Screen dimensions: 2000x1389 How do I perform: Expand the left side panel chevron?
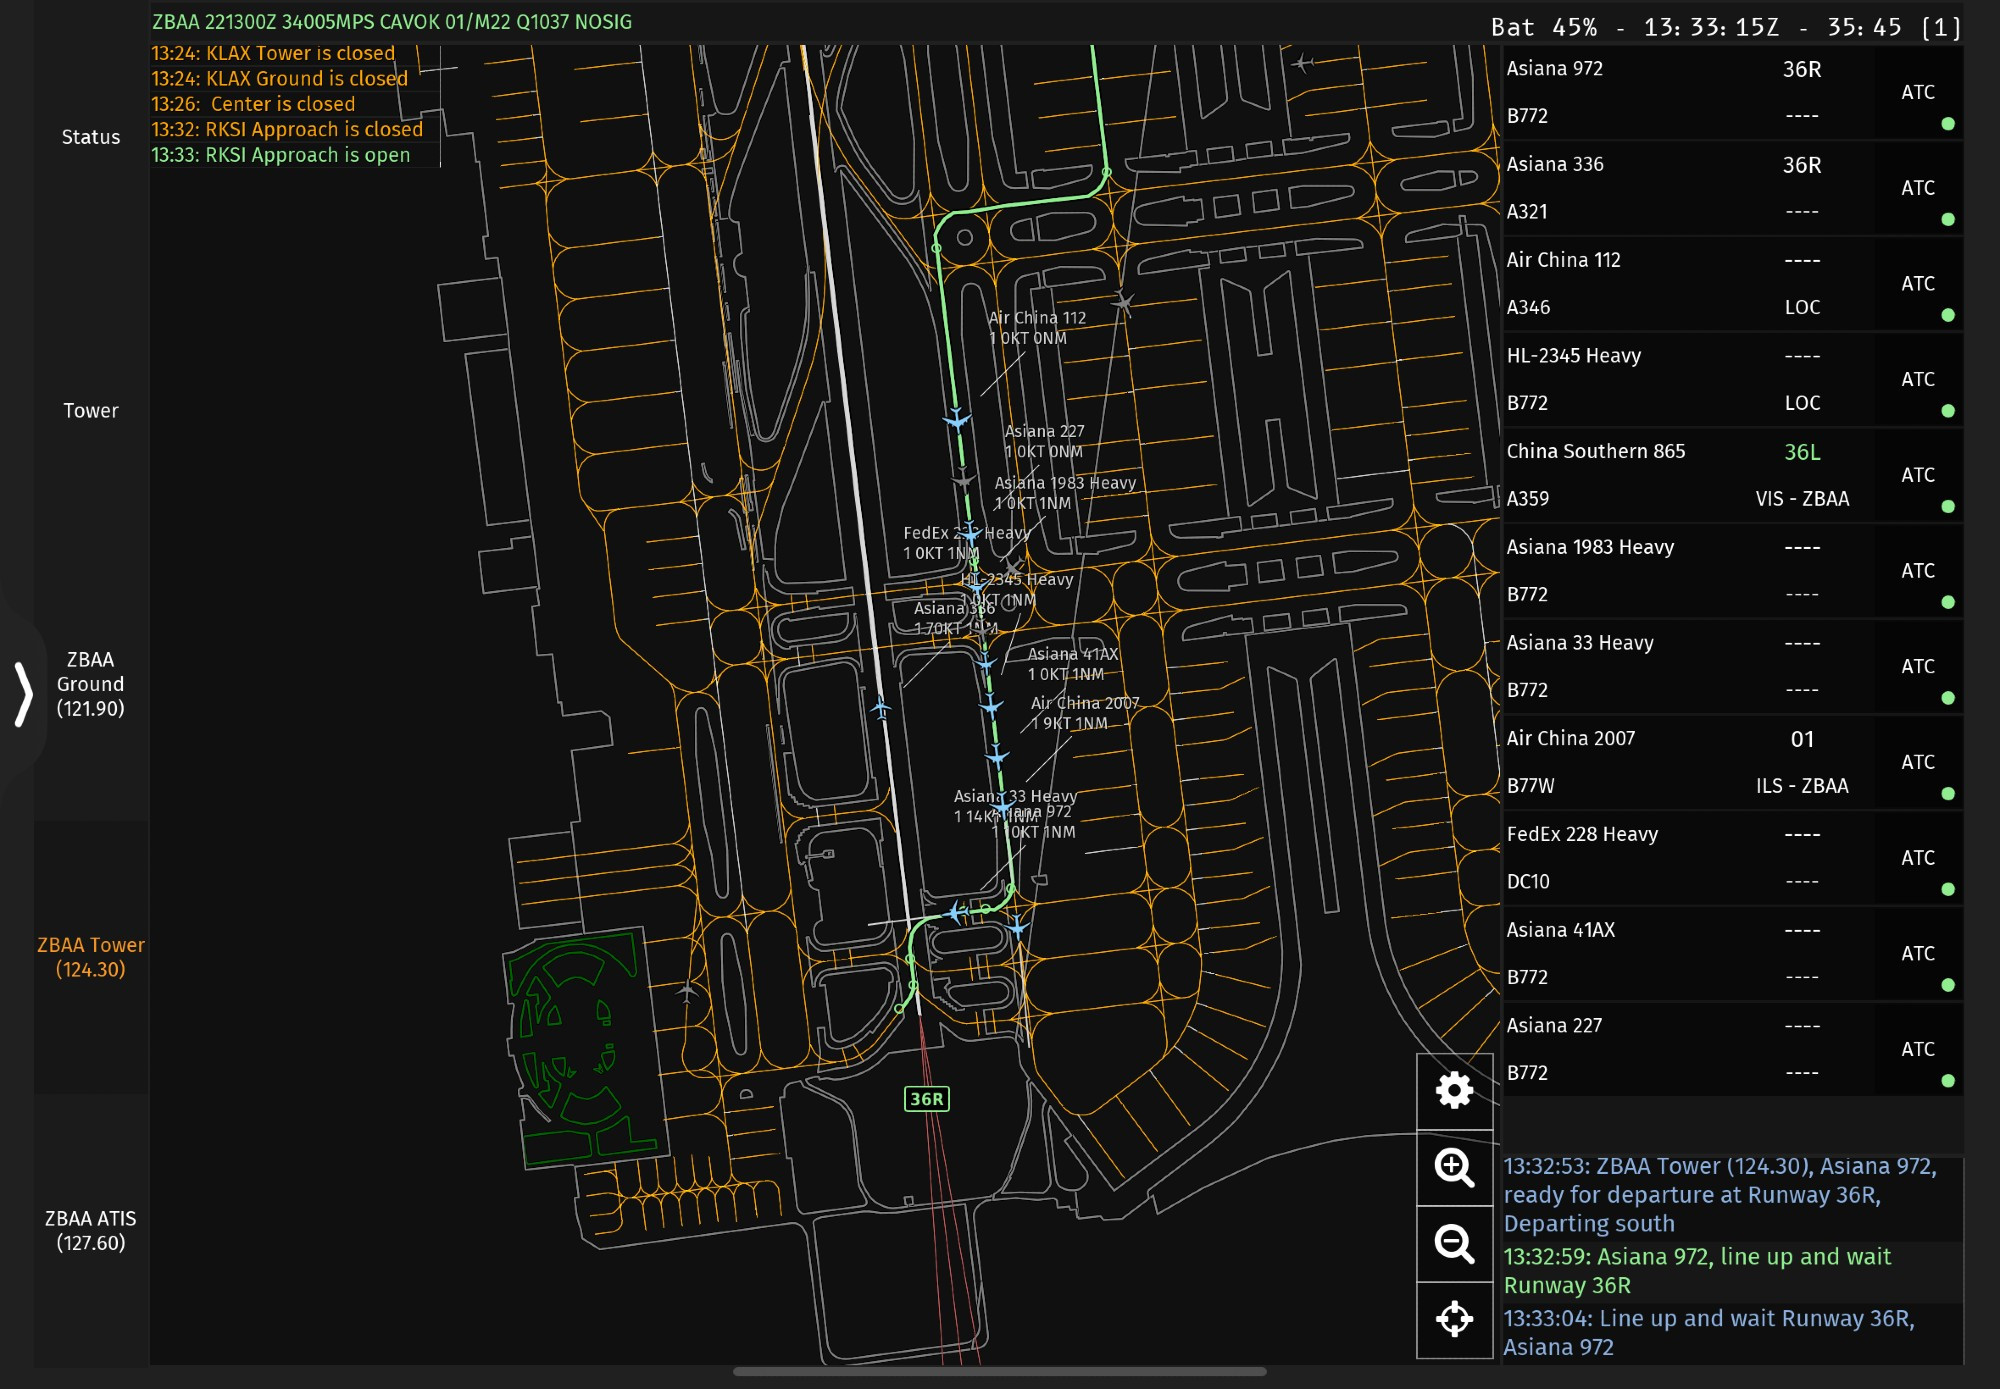point(22,693)
